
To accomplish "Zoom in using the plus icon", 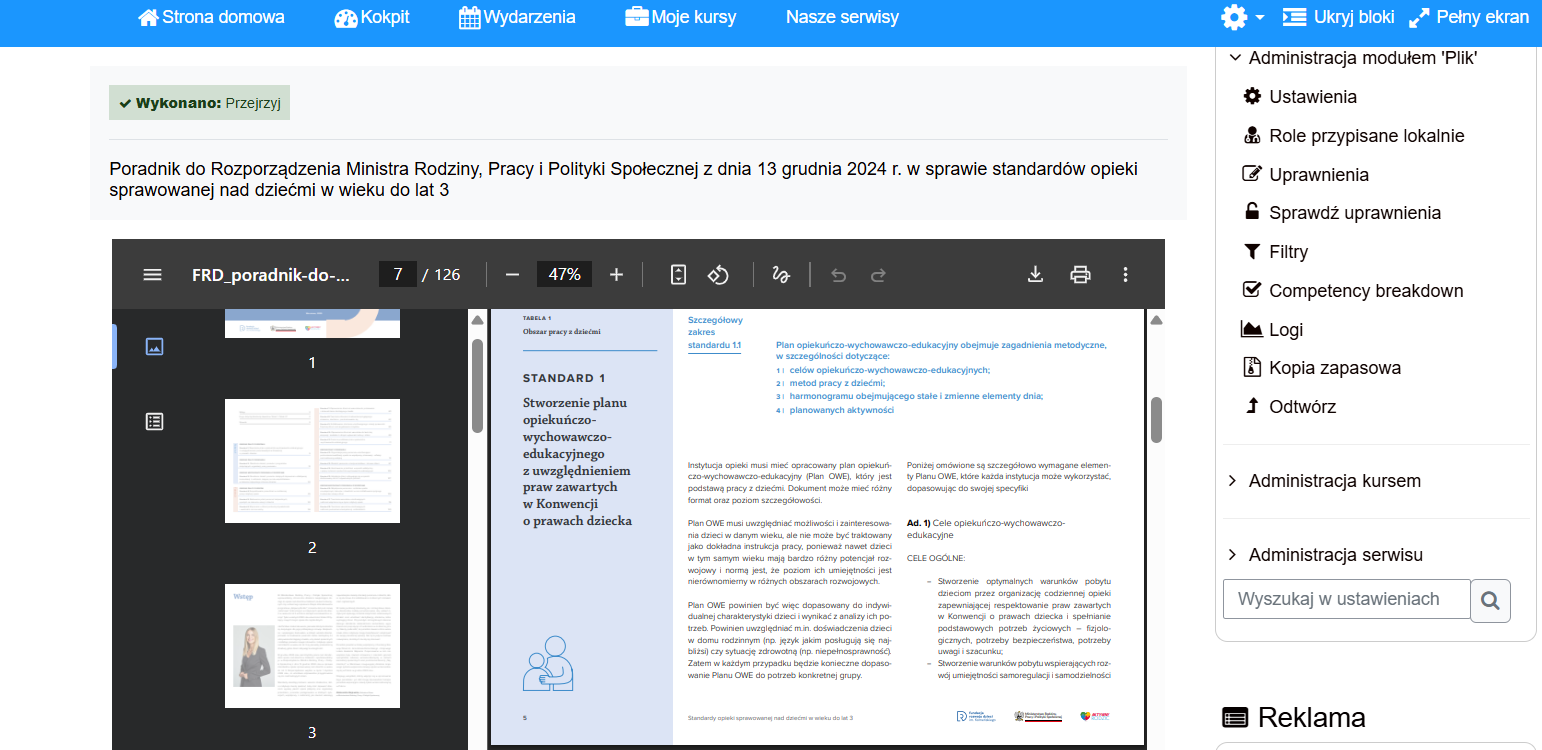I will [x=616, y=274].
